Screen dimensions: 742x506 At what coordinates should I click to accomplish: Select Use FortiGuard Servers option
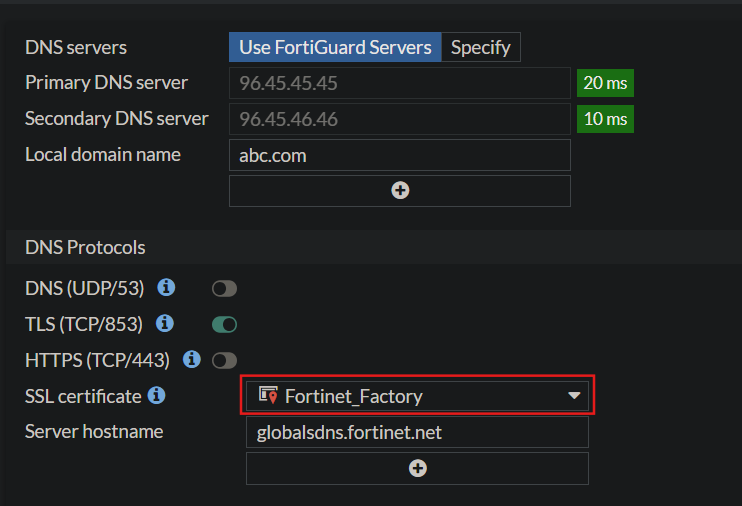[335, 47]
